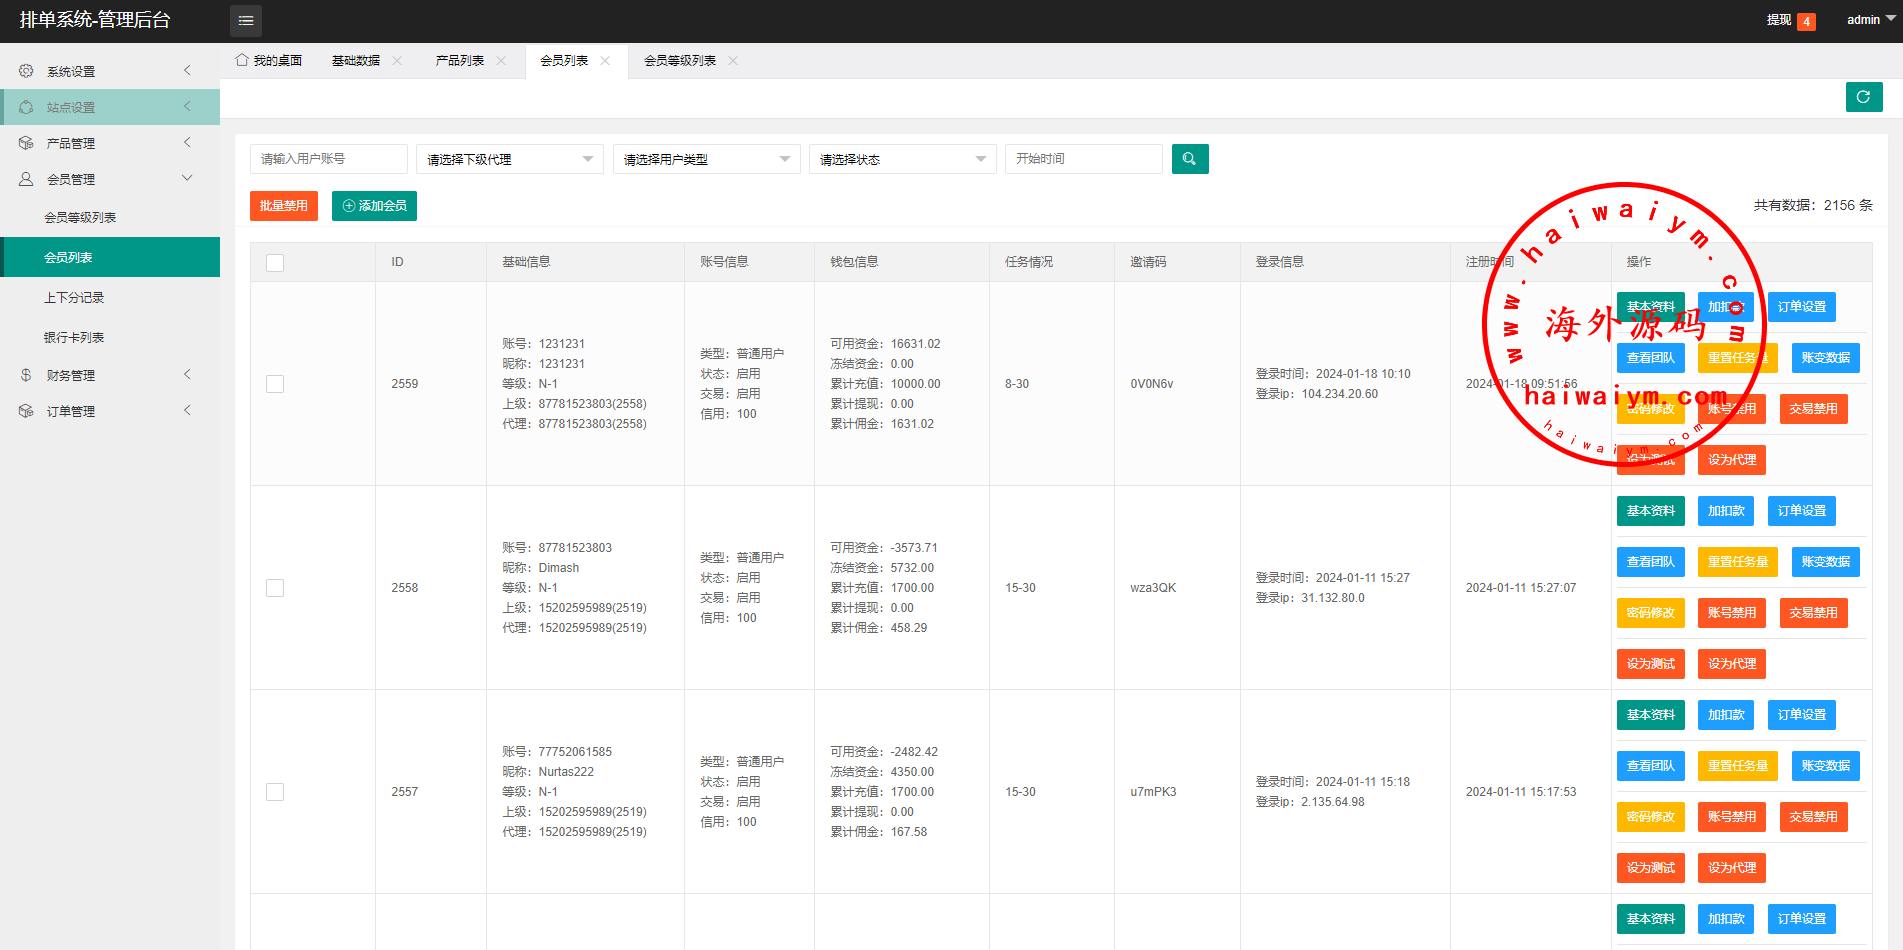1903x950 pixels.
Task: Expand the 请选择状态 dropdown
Action: click(x=902, y=159)
